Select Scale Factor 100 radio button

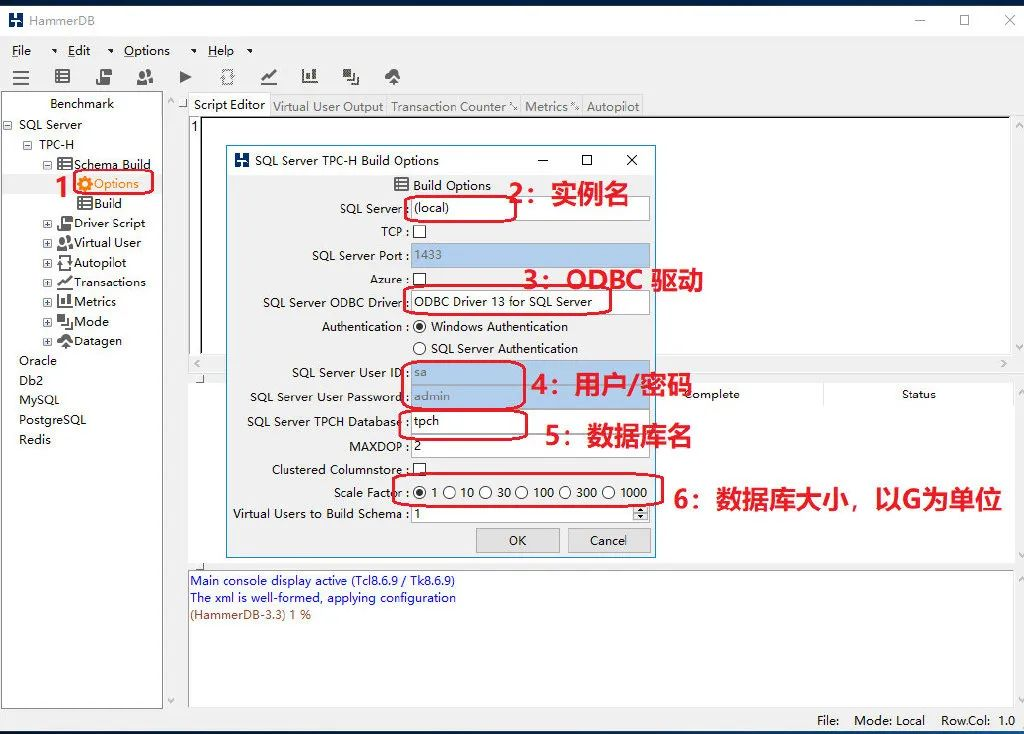pyautogui.click(x=521, y=492)
